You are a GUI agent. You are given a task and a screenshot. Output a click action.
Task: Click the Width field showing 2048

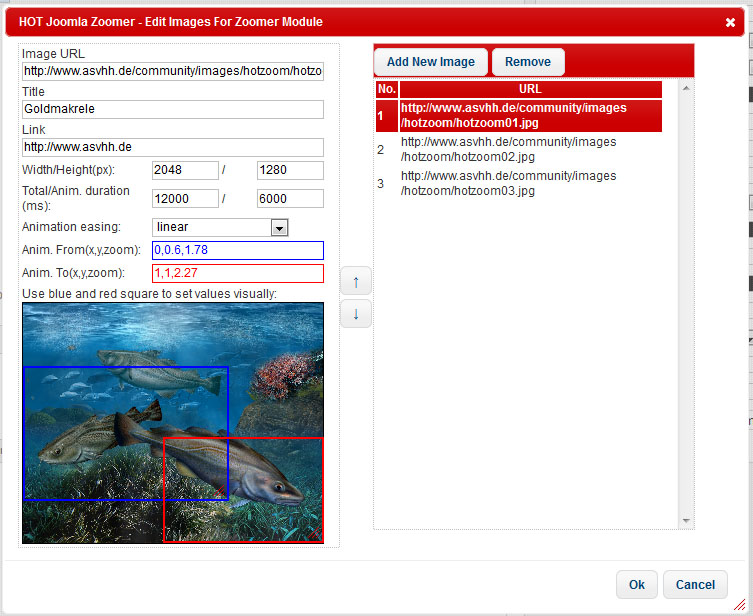point(185,170)
